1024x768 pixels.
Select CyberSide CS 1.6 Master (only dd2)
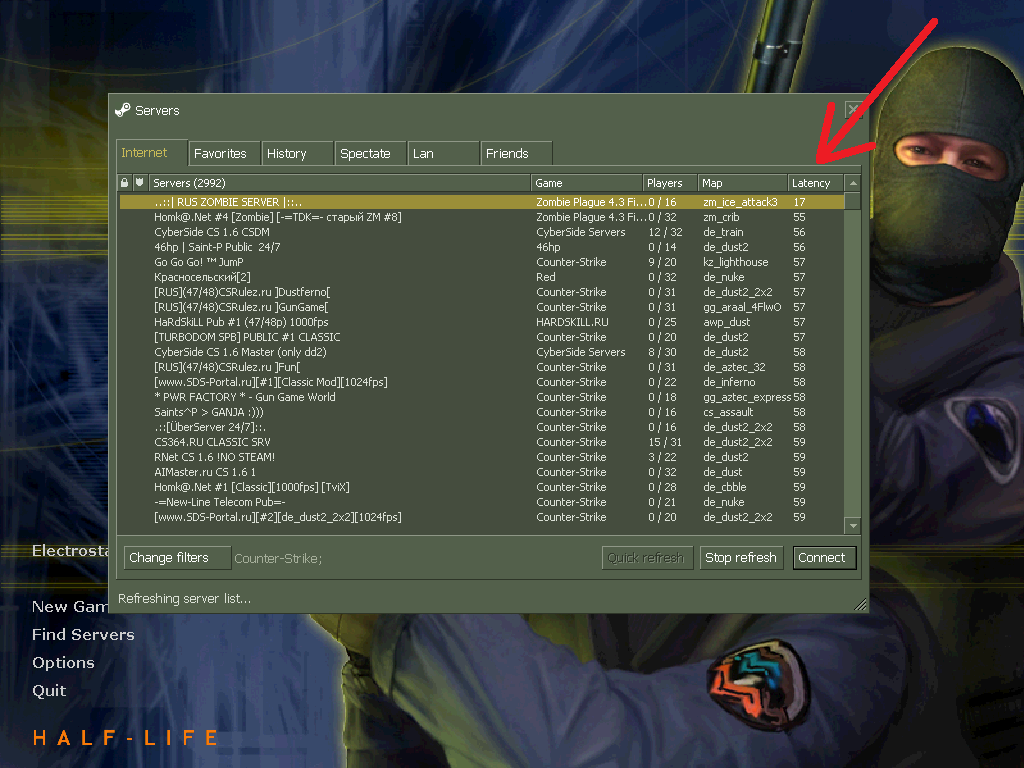tap(482, 352)
